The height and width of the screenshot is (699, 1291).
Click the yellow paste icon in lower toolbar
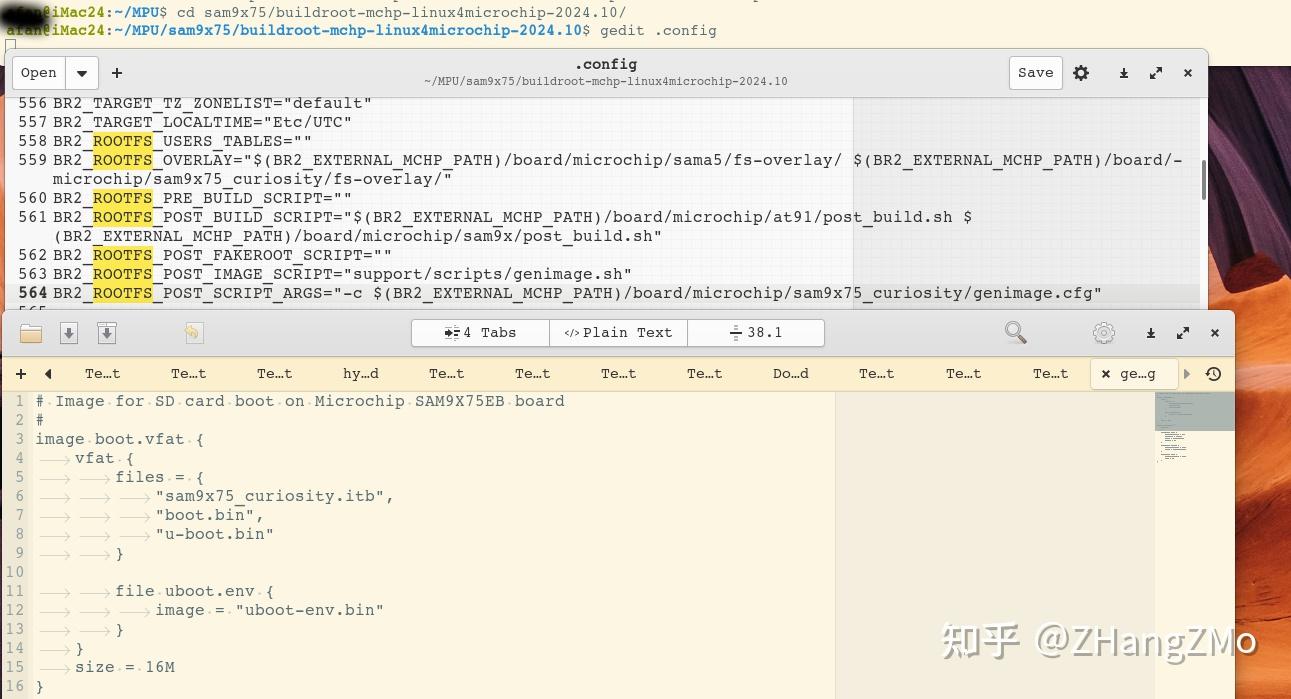193,333
